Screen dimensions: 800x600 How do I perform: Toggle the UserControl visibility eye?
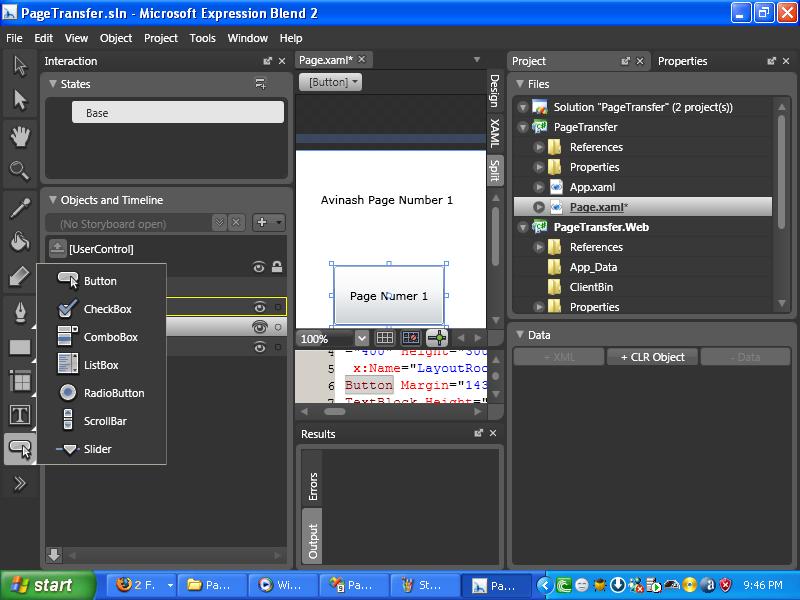click(259, 267)
